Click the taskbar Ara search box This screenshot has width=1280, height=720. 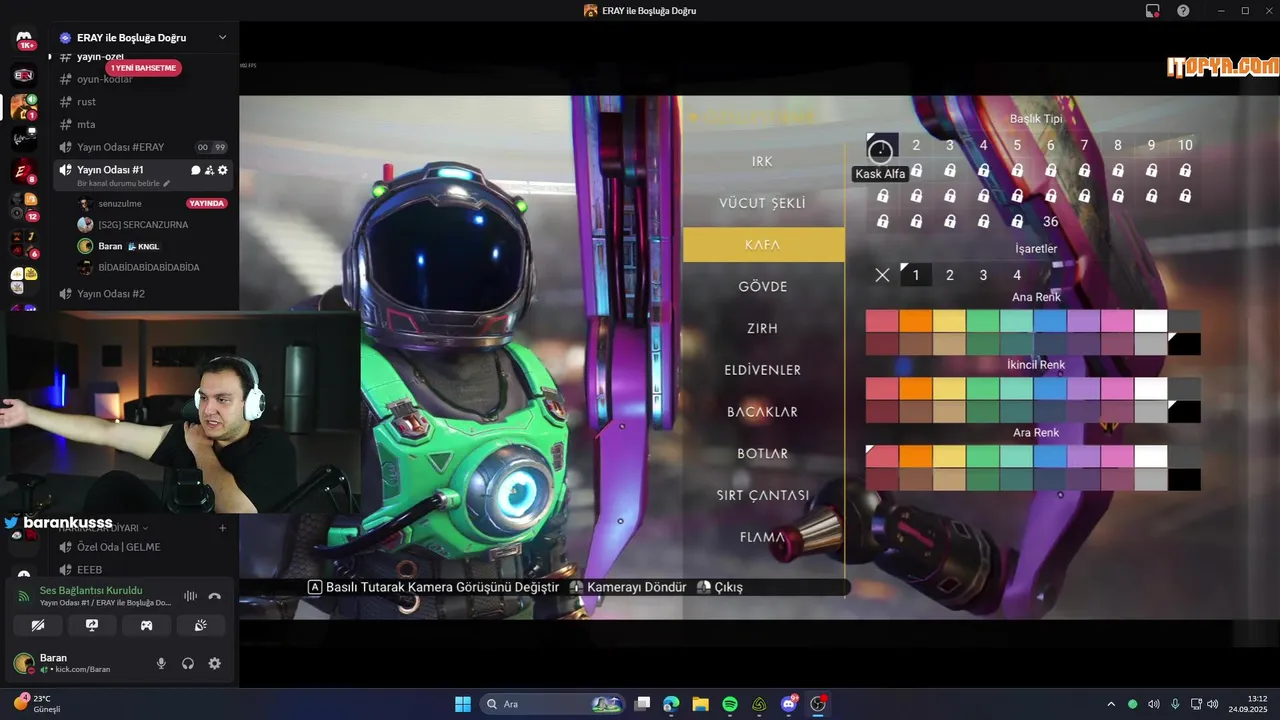coord(554,704)
